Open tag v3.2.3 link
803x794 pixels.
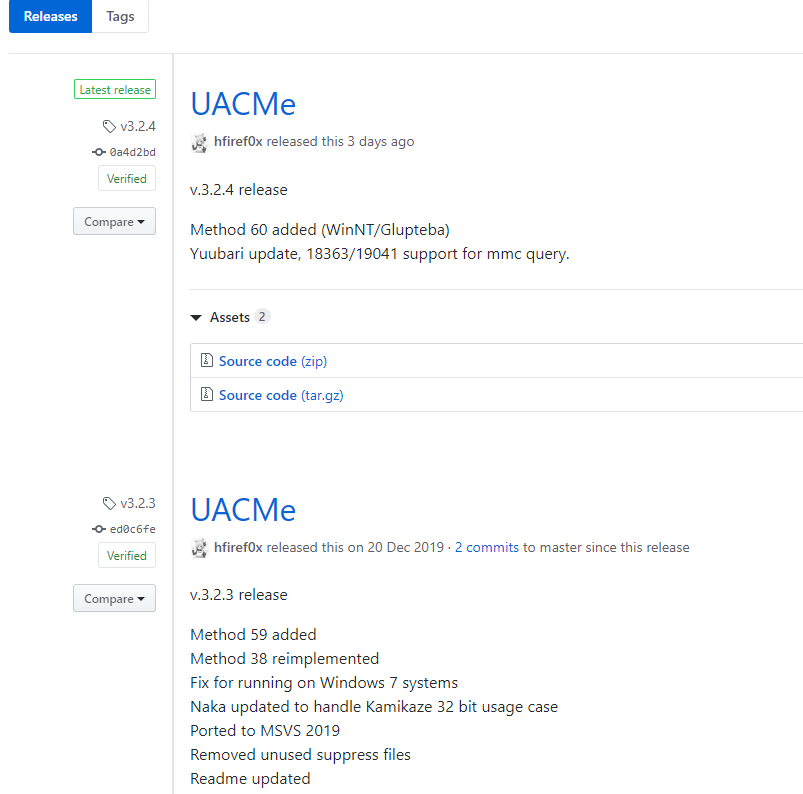138,504
